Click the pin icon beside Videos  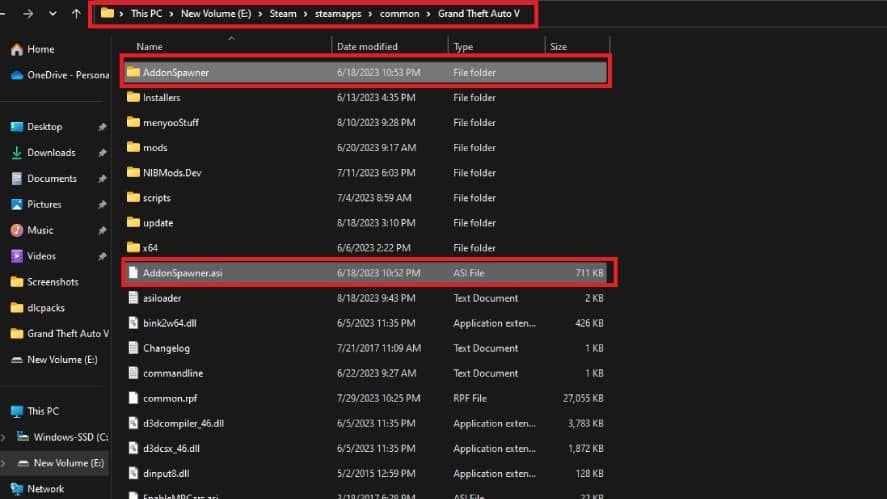click(102, 256)
